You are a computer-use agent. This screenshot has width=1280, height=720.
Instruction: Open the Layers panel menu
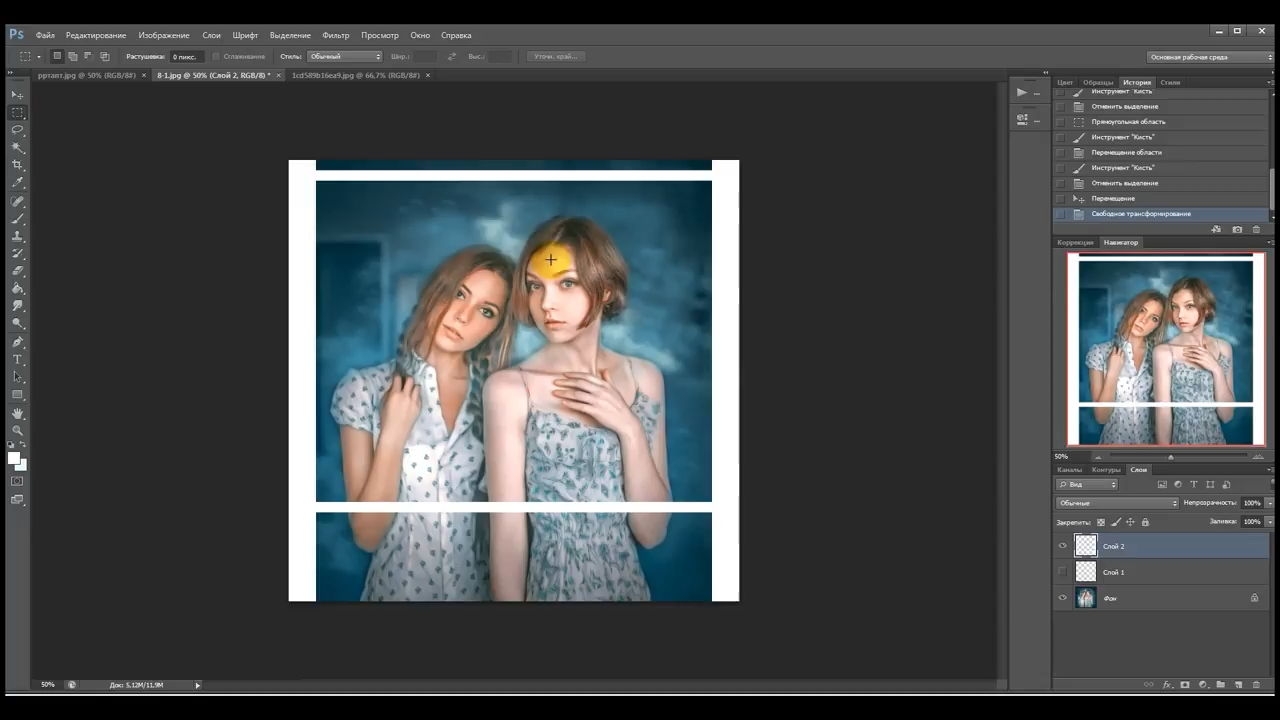1270,470
